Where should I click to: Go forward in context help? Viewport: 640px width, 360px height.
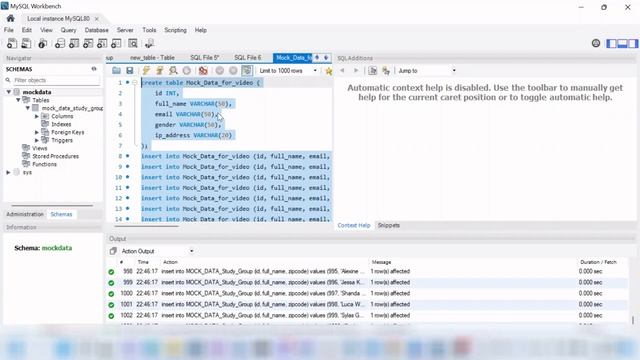coord(356,71)
